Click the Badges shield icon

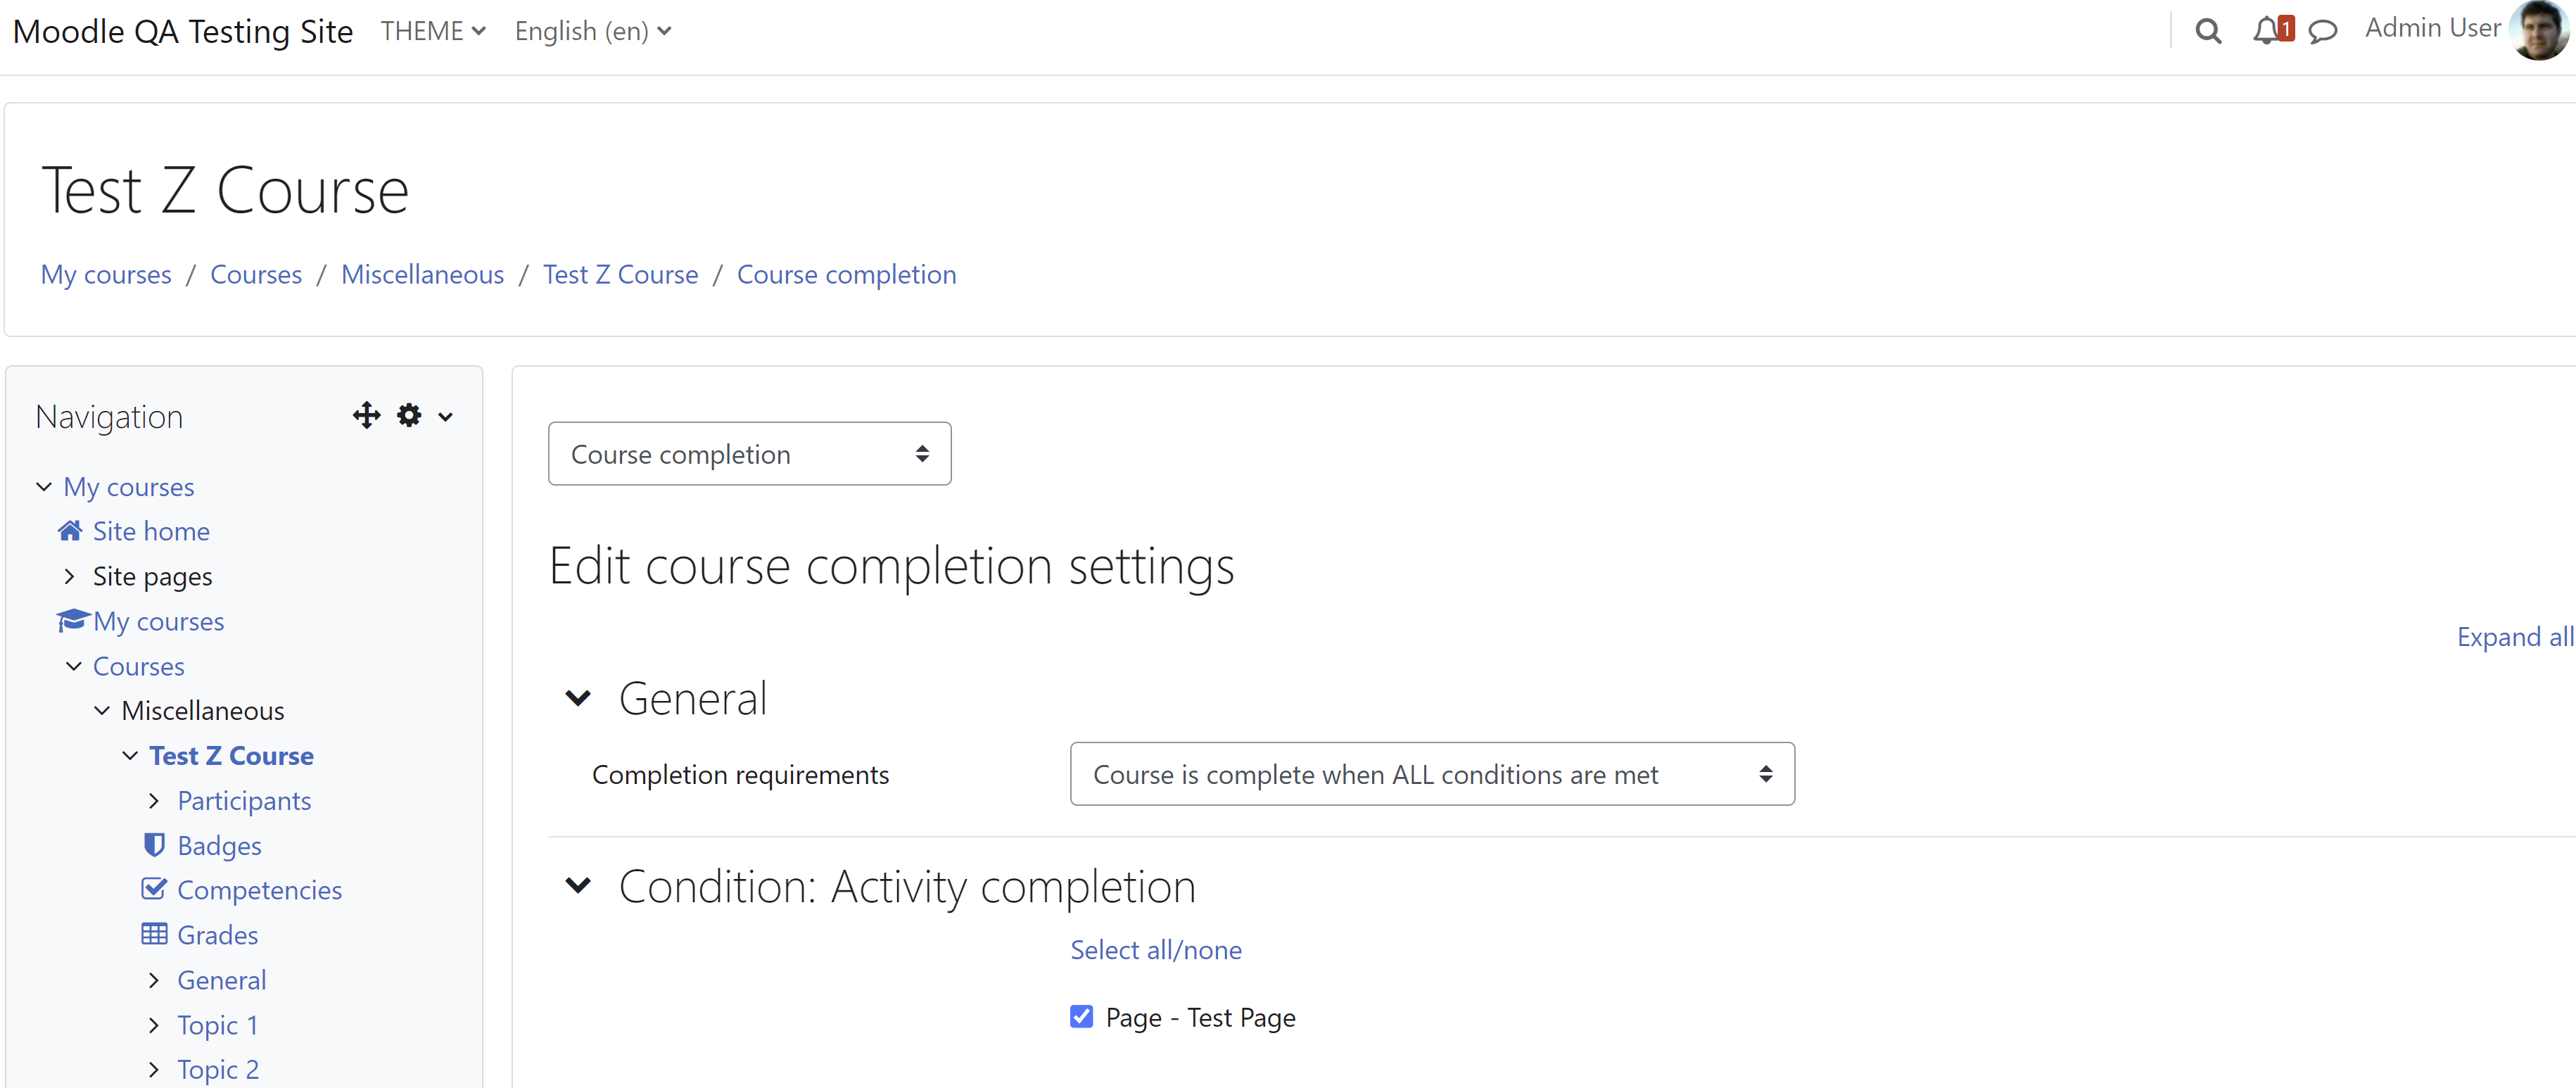click(x=154, y=845)
